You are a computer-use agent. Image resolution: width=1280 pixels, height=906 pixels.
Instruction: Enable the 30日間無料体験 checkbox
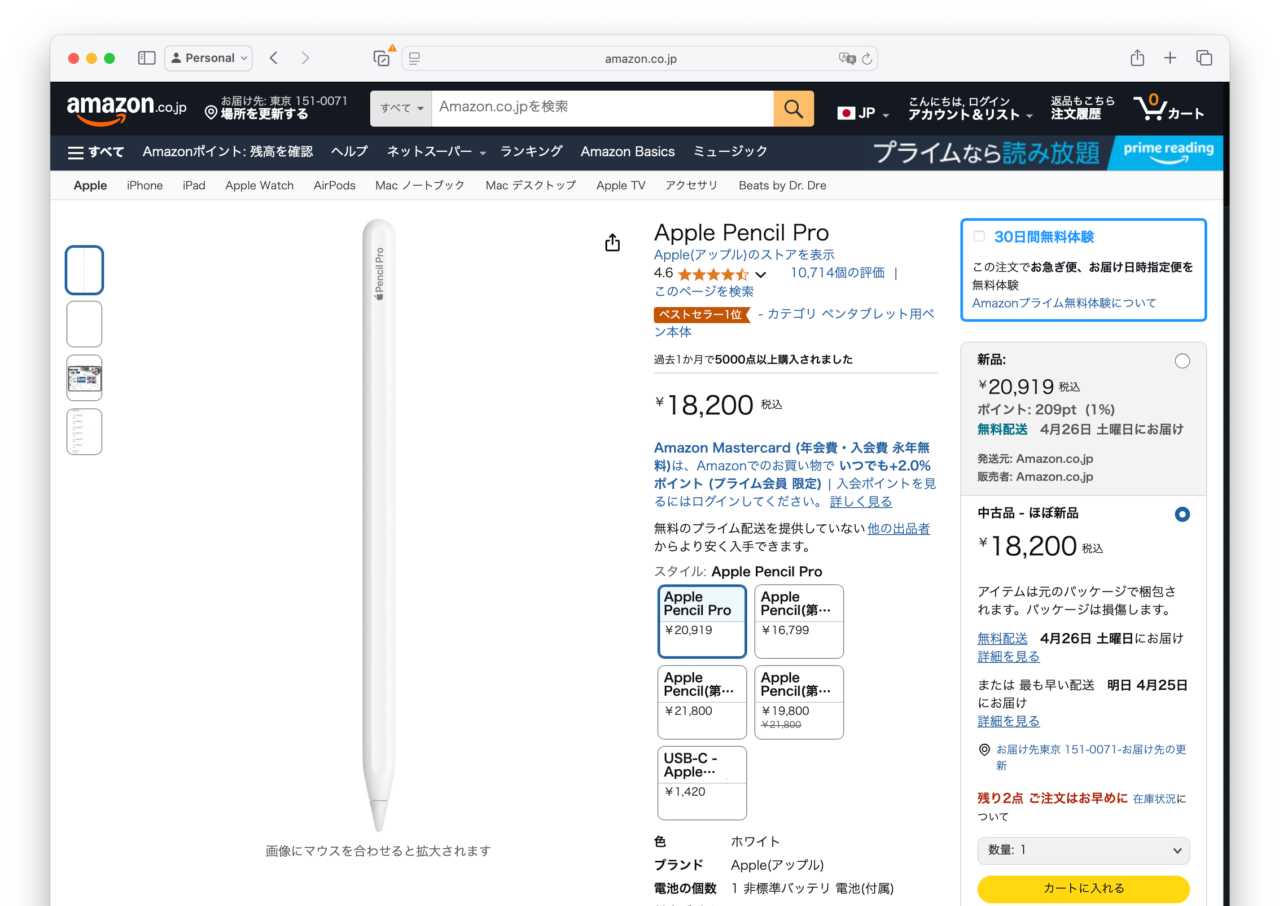pyautogui.click(x=980, y=237)
